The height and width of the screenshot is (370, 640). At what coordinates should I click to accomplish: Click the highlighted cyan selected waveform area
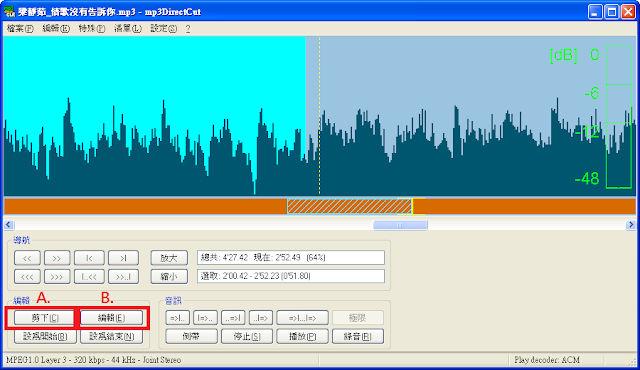(x=155, y=116)
